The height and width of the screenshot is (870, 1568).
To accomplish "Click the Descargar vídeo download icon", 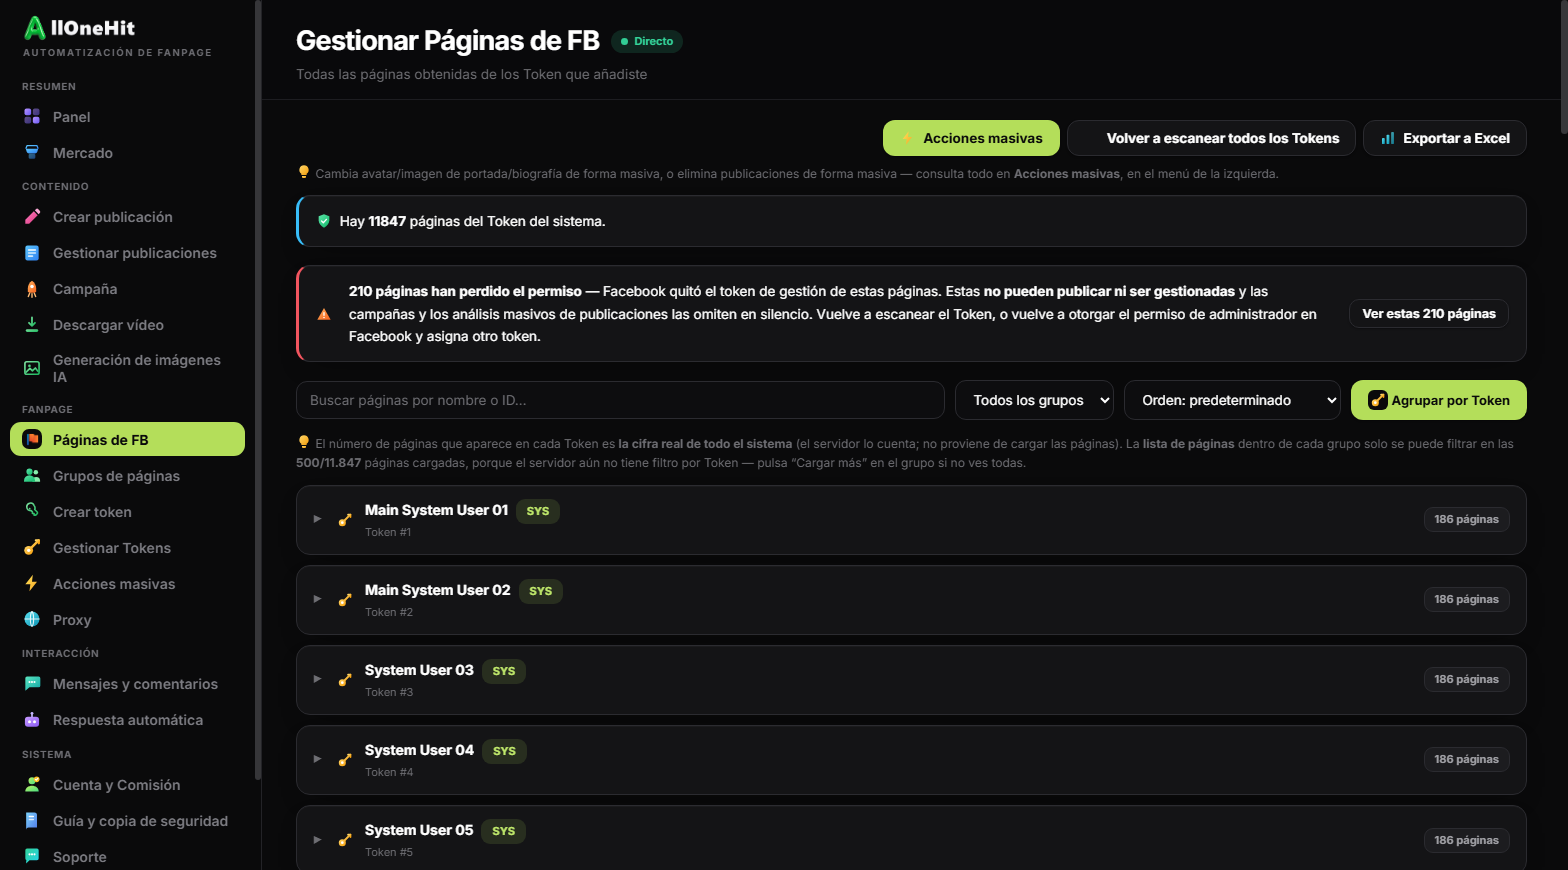I will coord(32,325).
